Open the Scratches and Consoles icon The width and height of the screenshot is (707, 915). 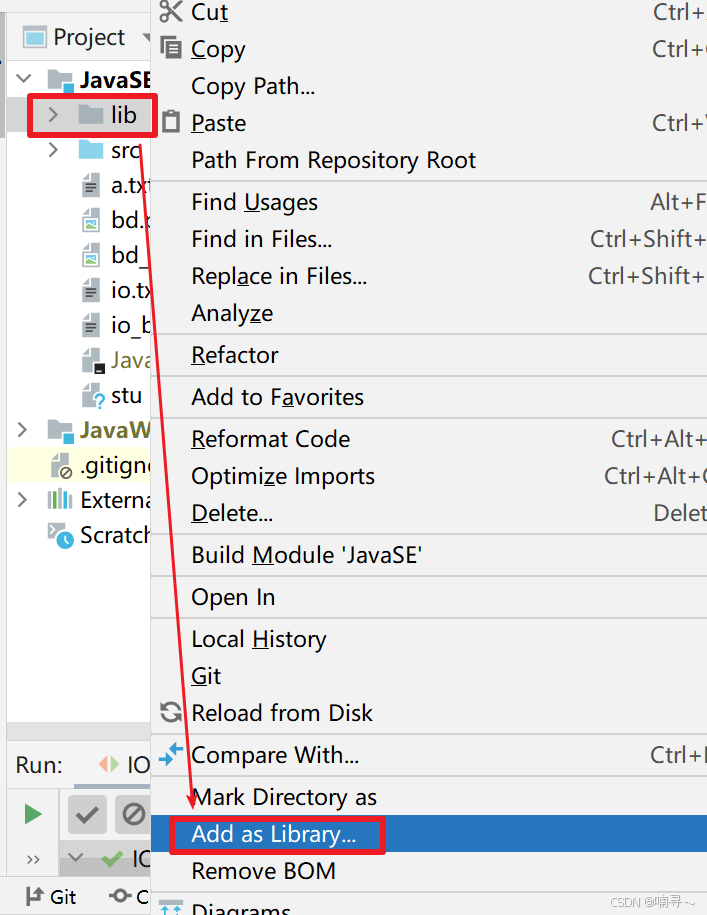(59, 535)
